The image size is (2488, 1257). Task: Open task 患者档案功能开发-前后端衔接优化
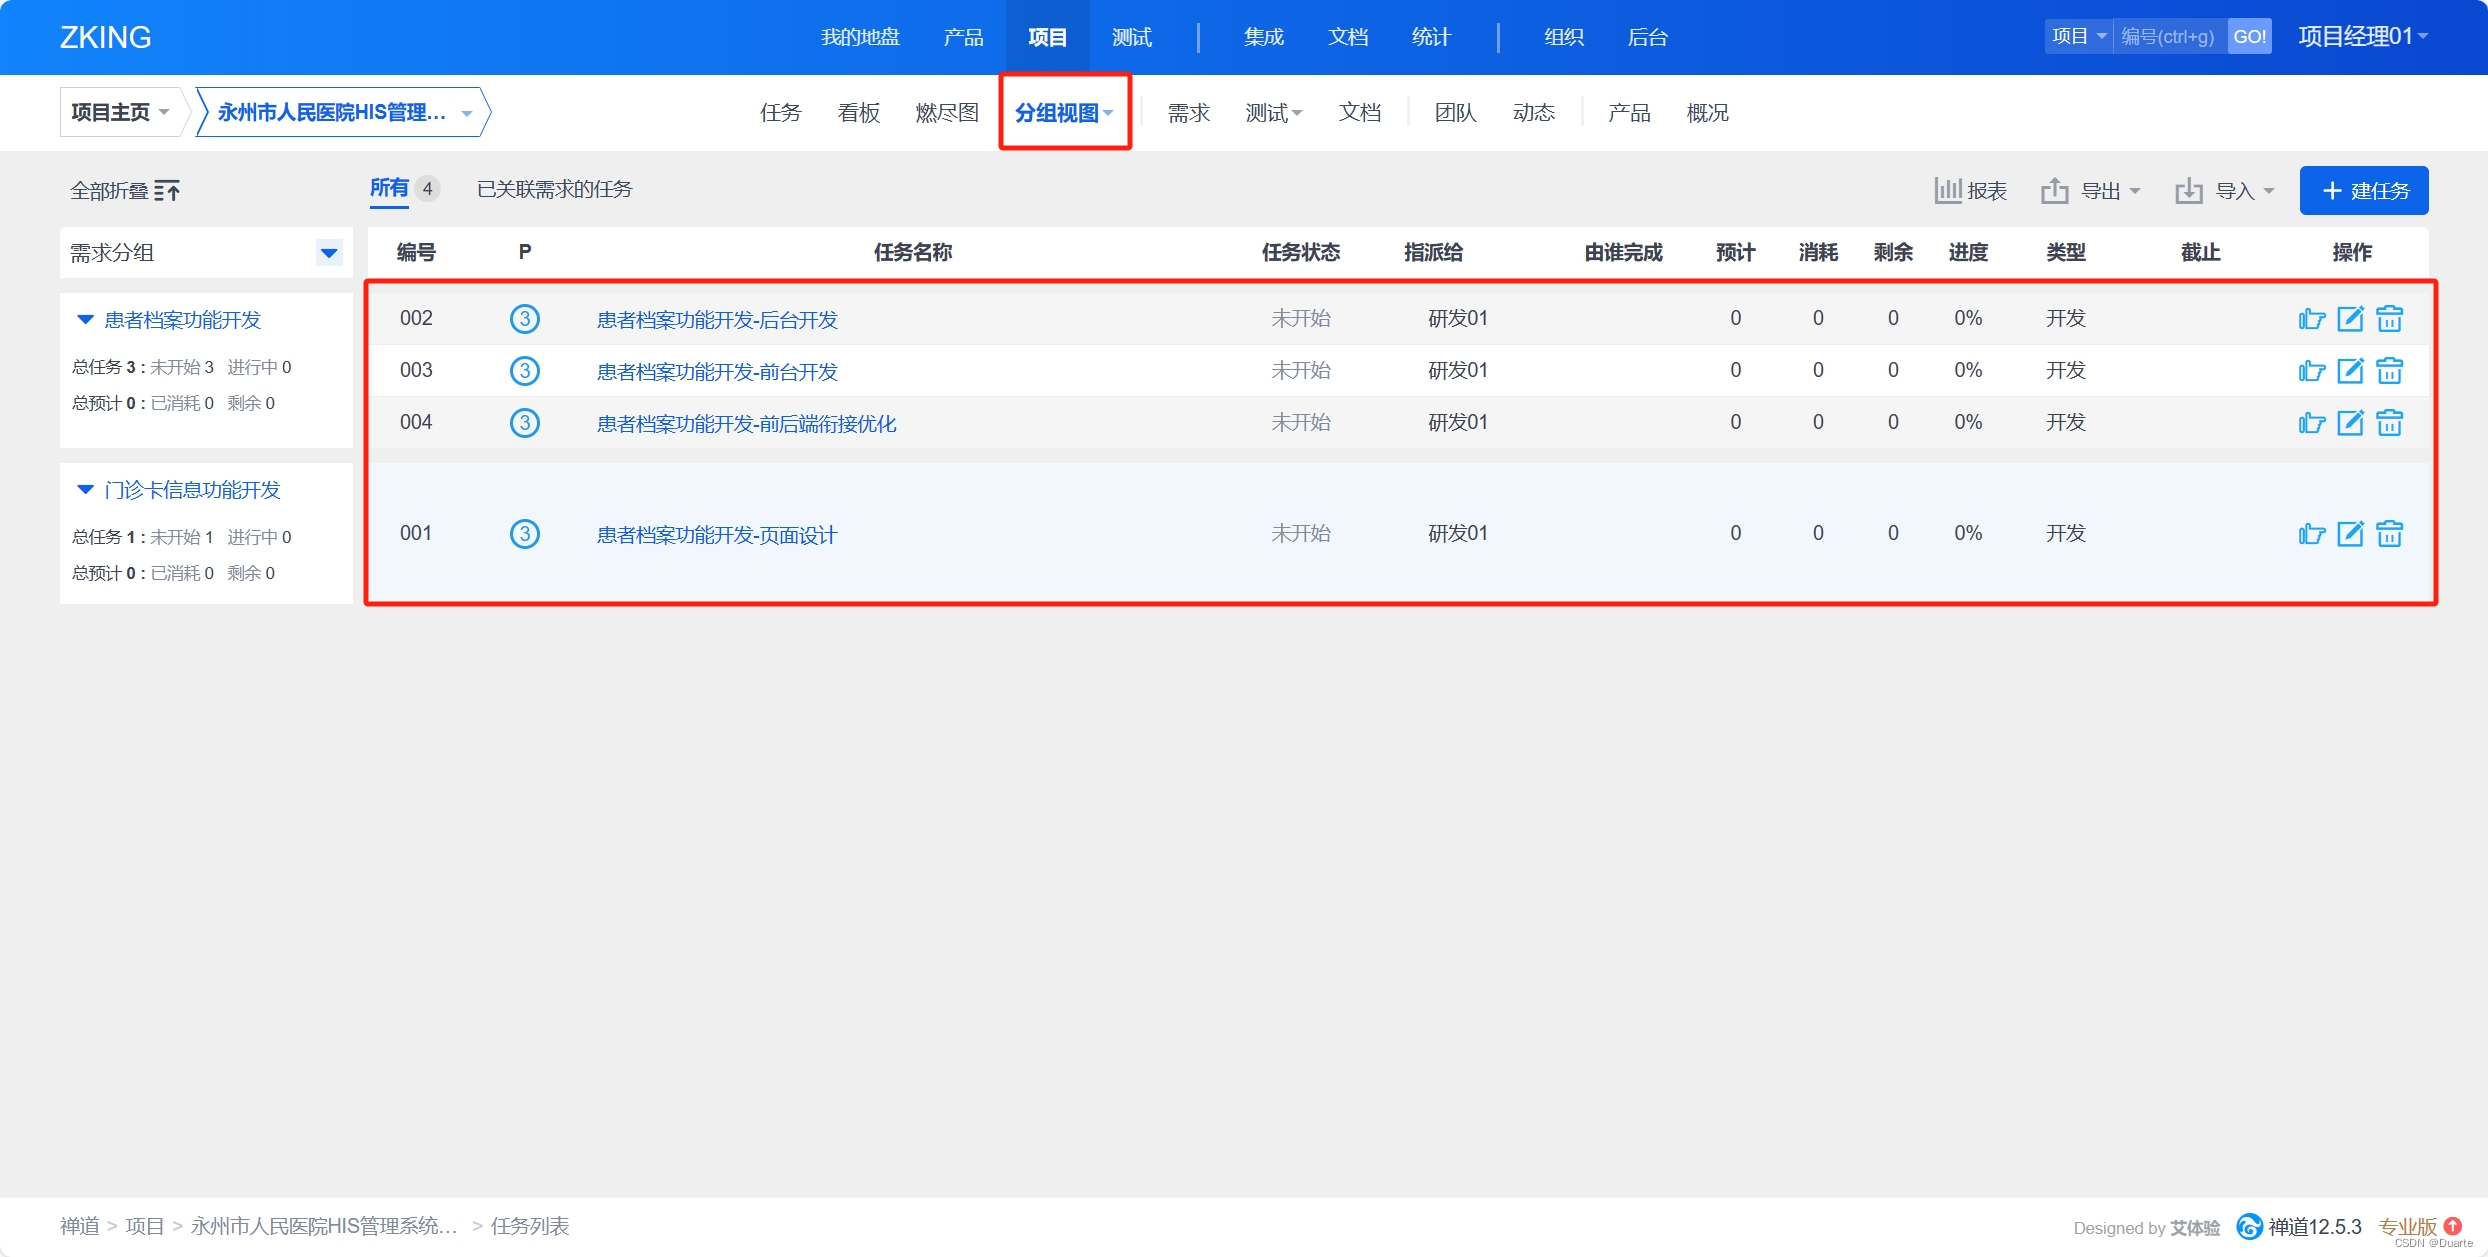tap(747, 424)
